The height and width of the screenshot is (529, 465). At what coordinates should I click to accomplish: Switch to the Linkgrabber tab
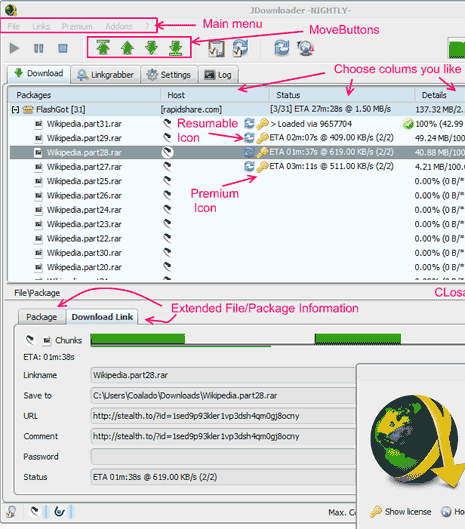click(106, 75)
